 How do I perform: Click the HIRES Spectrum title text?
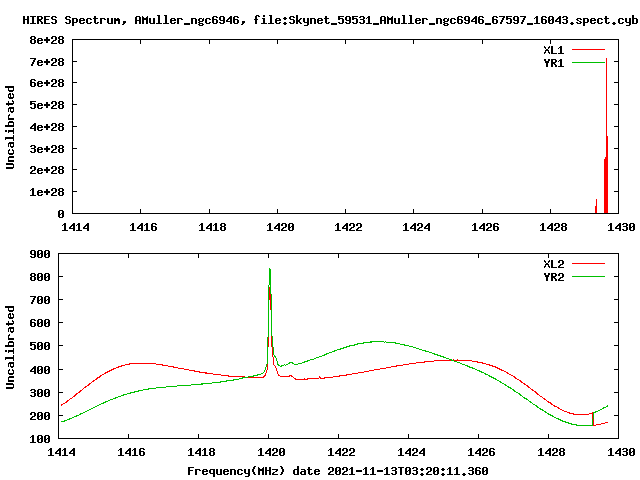coord(330,20)
